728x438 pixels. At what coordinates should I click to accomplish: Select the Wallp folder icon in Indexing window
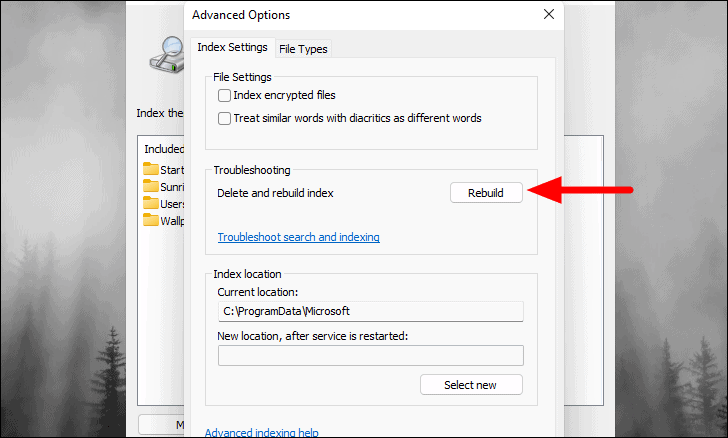(150, 220)
